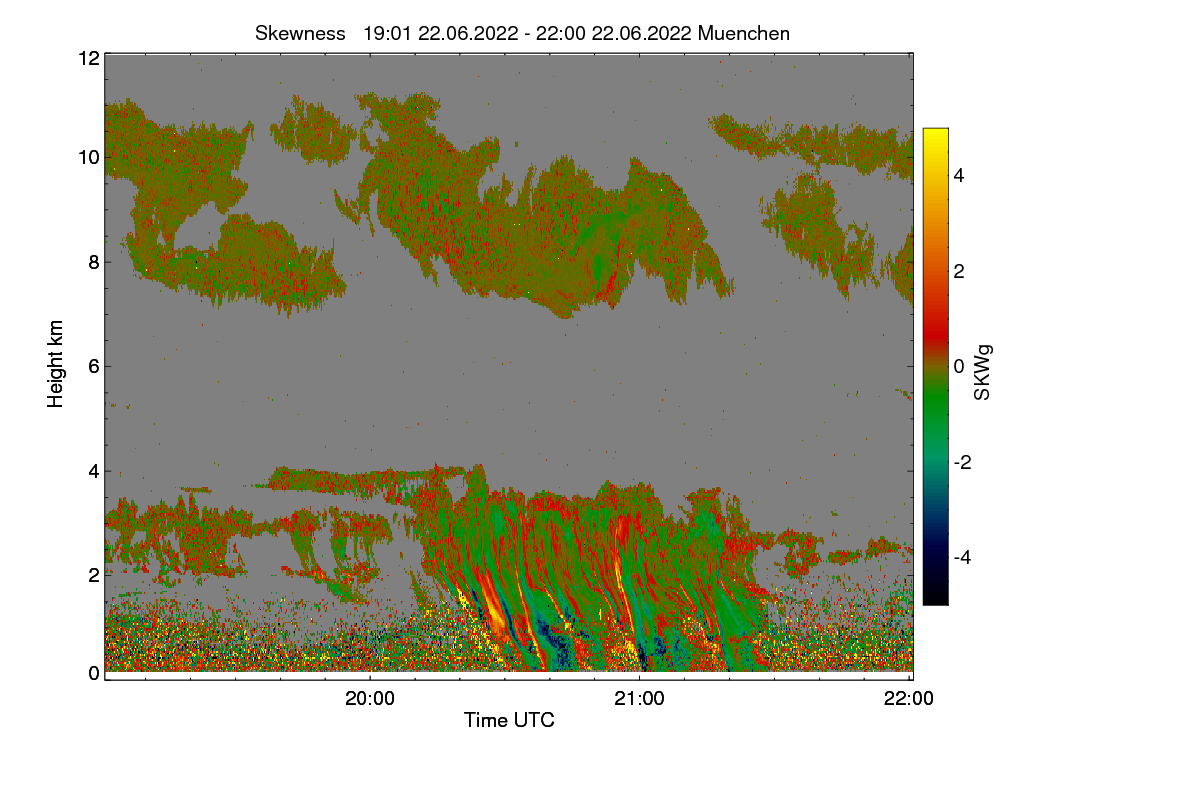Image resolution: width=1200 pixels, height=800 pixels.
Task: Click the 21:00 time tick label
Action: point(640,699)
